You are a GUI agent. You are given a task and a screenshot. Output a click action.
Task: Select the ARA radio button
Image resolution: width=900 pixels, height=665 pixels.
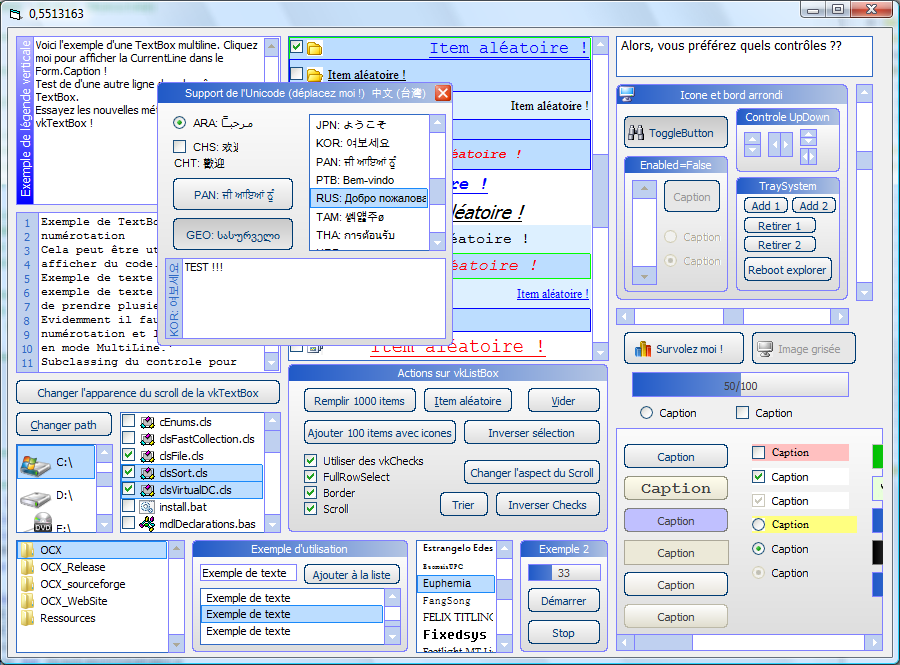pyautogui.click(x=180, y=123)
